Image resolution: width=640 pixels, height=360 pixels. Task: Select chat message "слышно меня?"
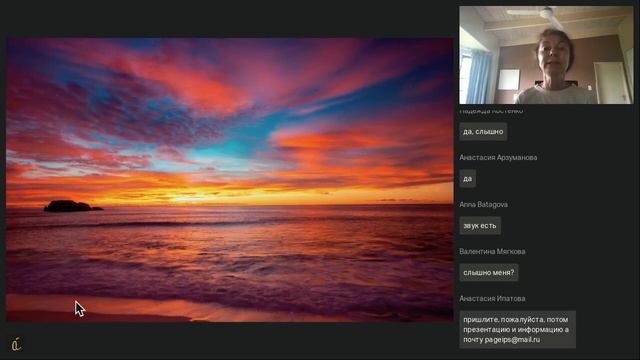click(489, 273)
